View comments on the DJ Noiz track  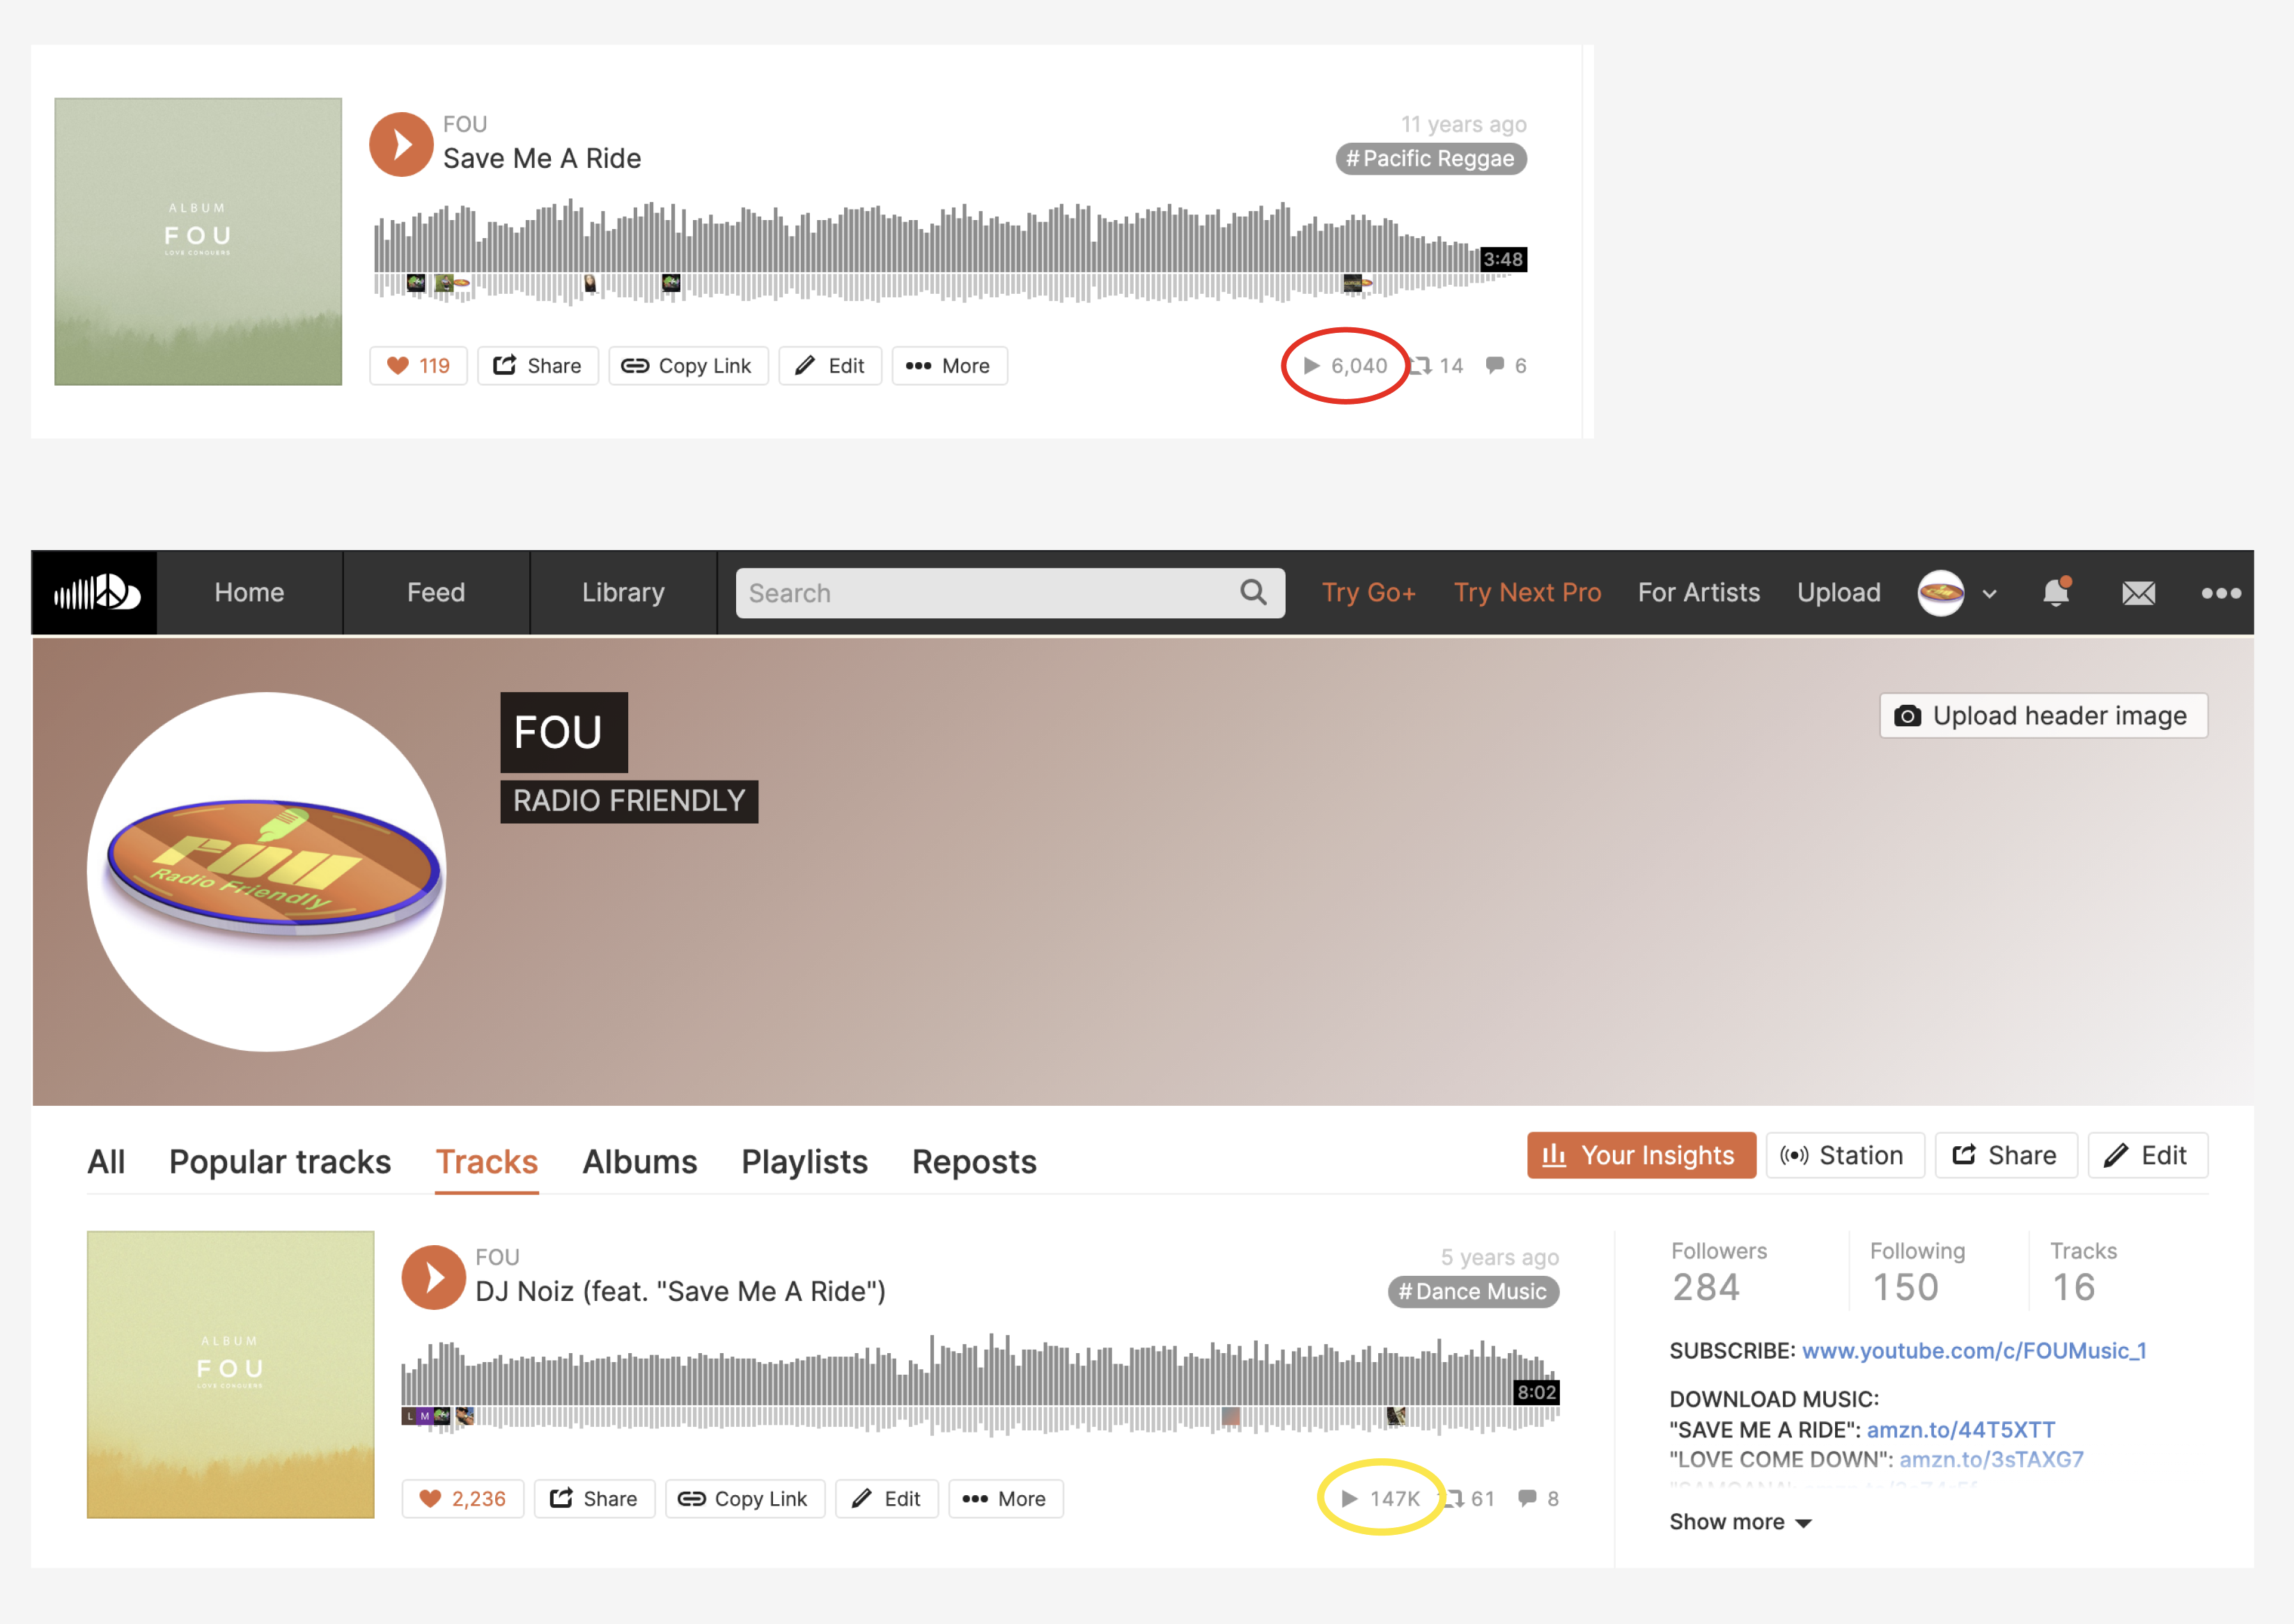point(1538,1498)
